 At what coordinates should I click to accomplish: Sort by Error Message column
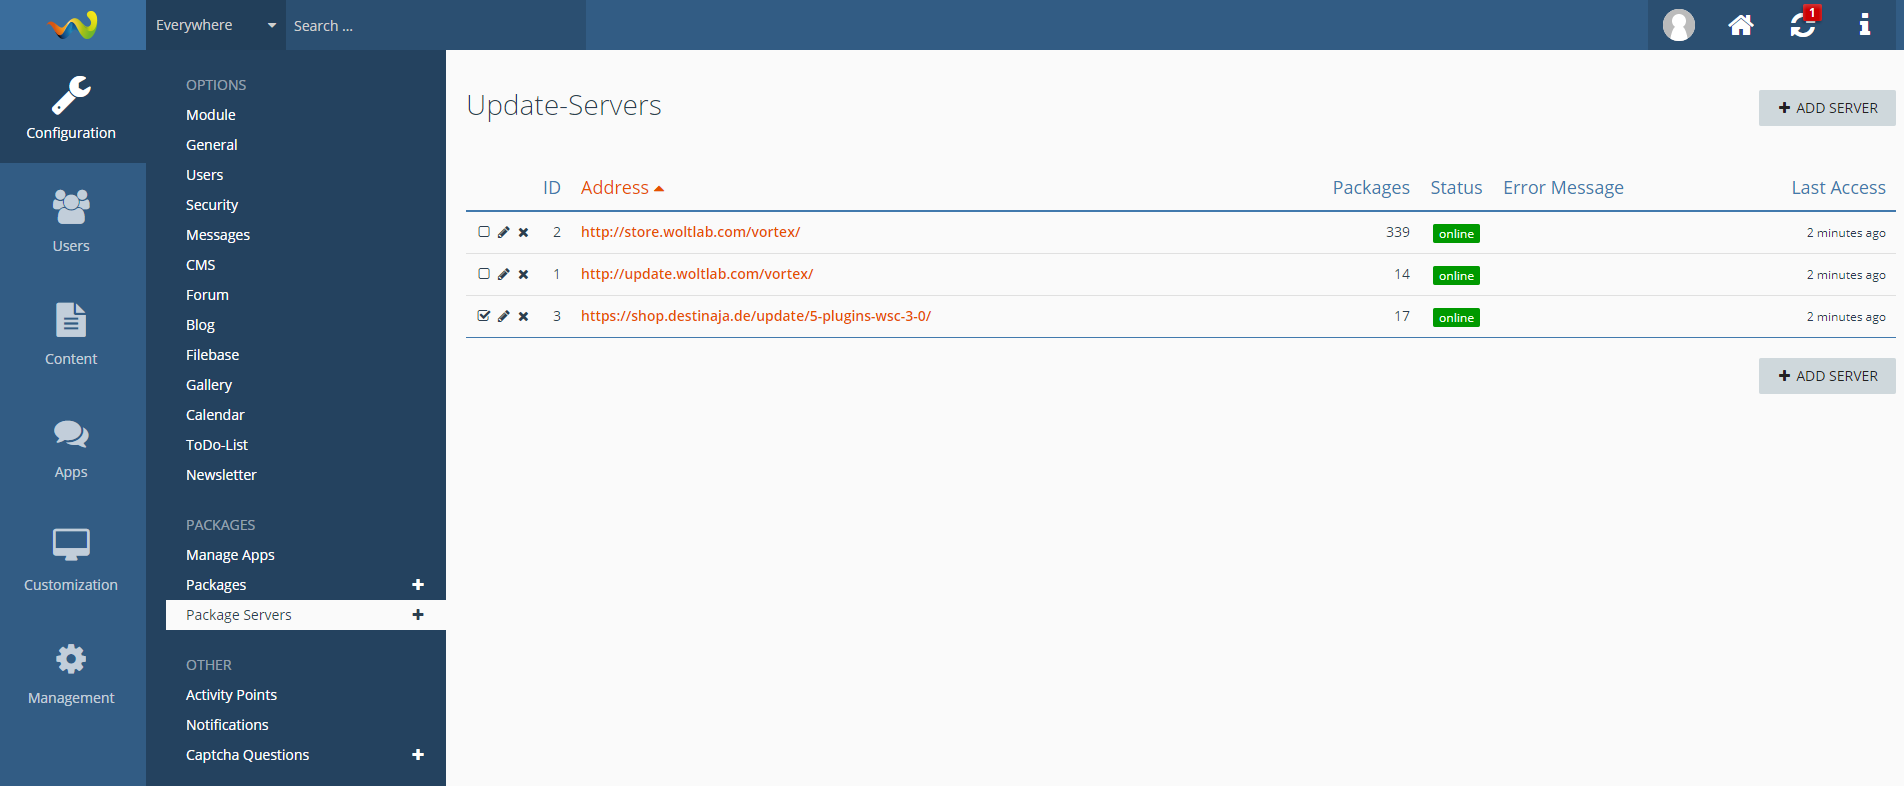pyautogui.click(x=1563, y=188)
